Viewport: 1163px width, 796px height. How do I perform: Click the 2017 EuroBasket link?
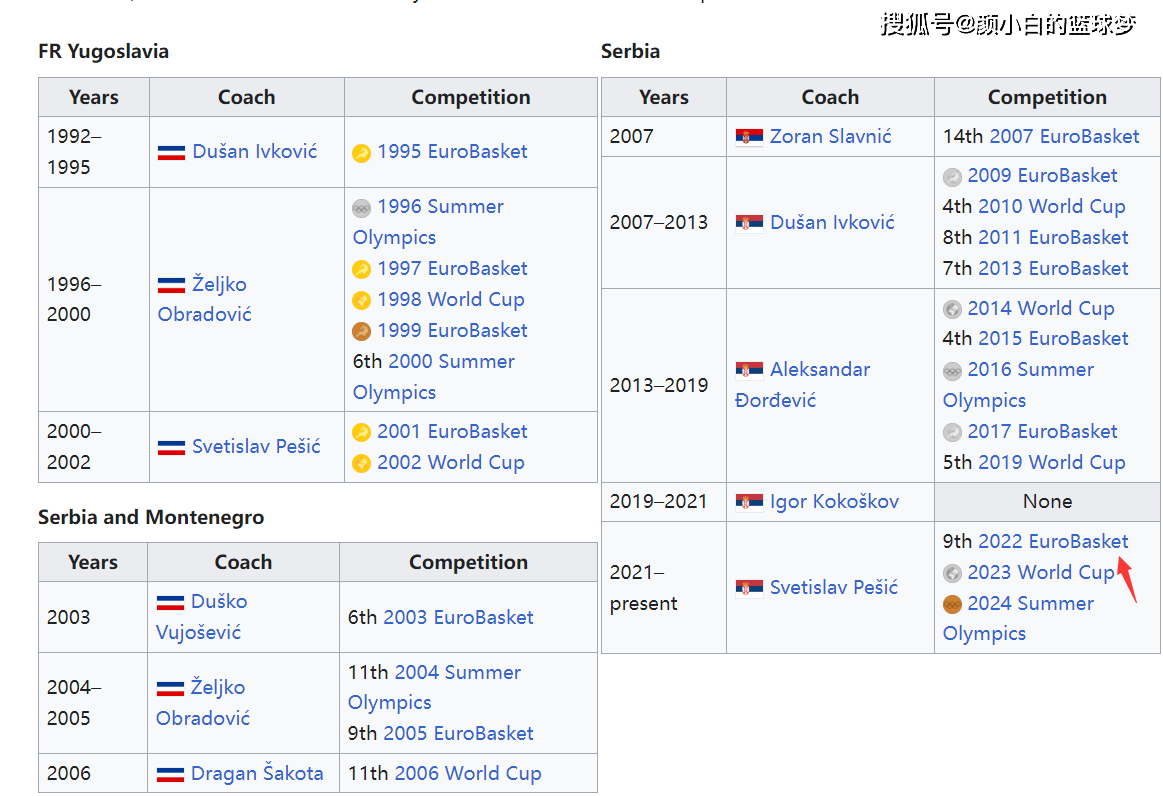tap(1042, 431)
